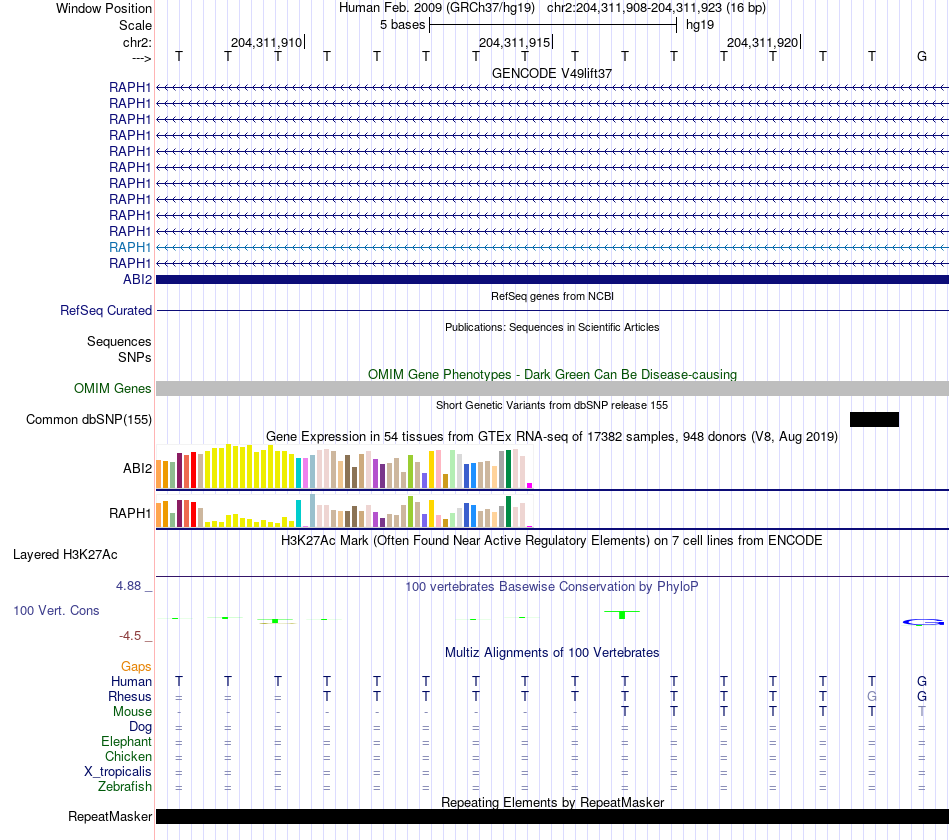This screenshot has width=950, height=840.
Task: Click Multiz Alignments of 100 Vertebrates title
Action: (x=552, y=653)
